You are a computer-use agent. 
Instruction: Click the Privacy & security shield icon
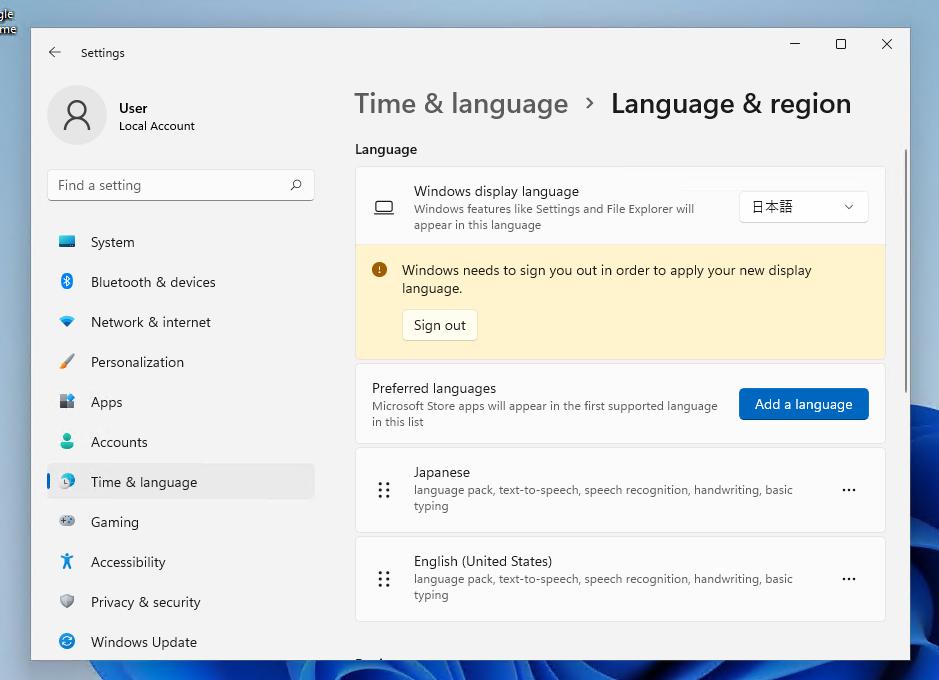[x=67, y=602]
